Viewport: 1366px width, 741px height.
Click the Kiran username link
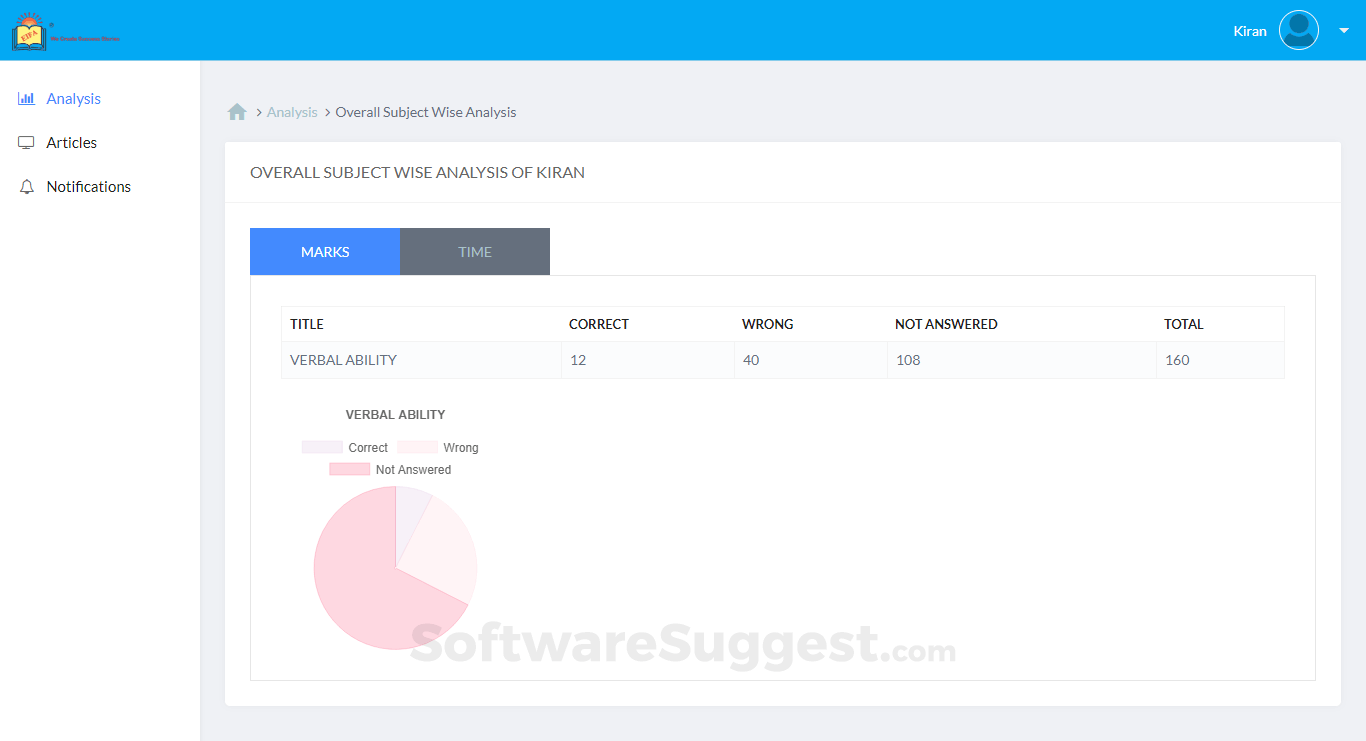coord(1249,31)
